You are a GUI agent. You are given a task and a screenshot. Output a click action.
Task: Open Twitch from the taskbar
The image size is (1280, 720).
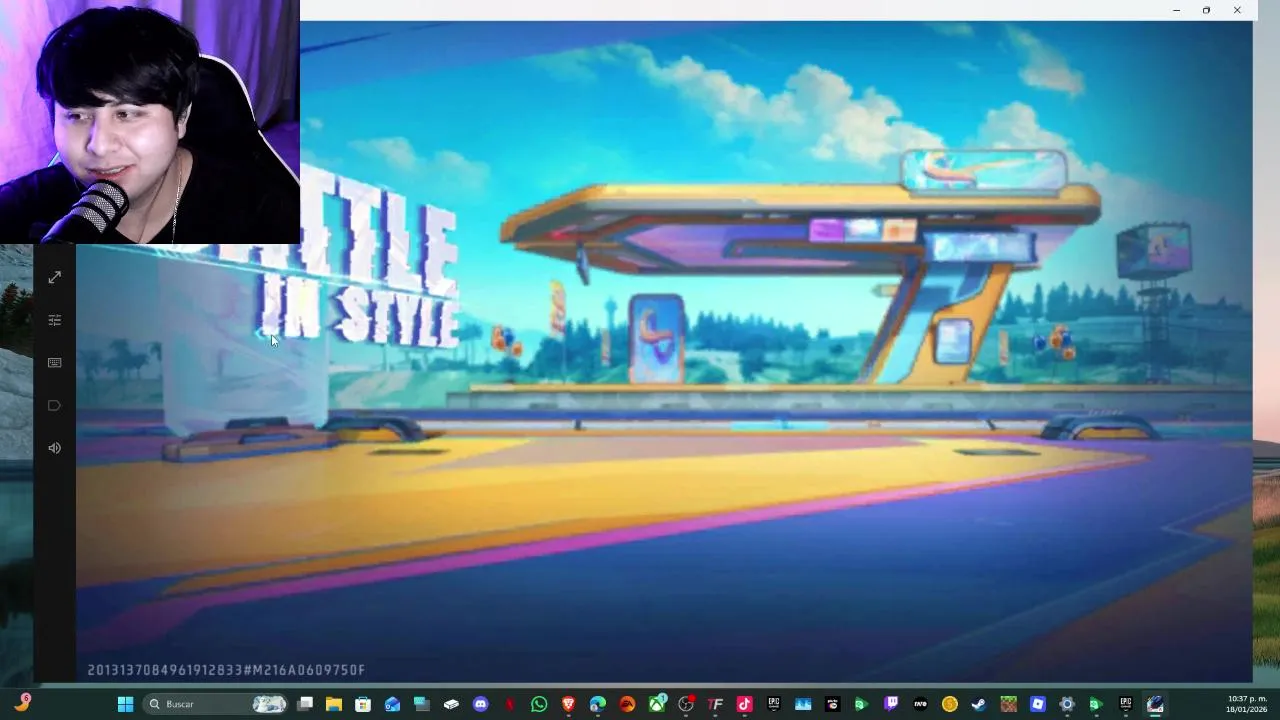click(891, 704)
